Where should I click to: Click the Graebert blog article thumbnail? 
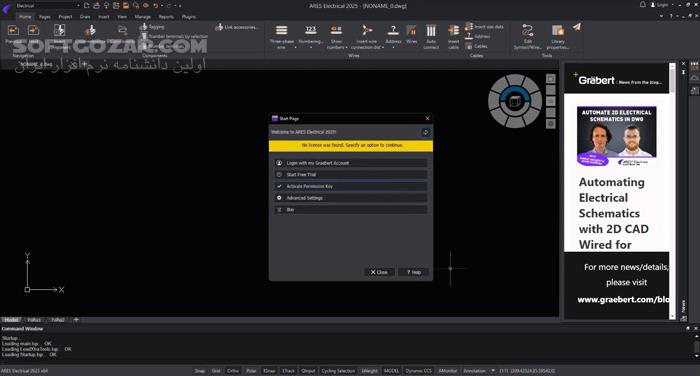pos(617,136)
